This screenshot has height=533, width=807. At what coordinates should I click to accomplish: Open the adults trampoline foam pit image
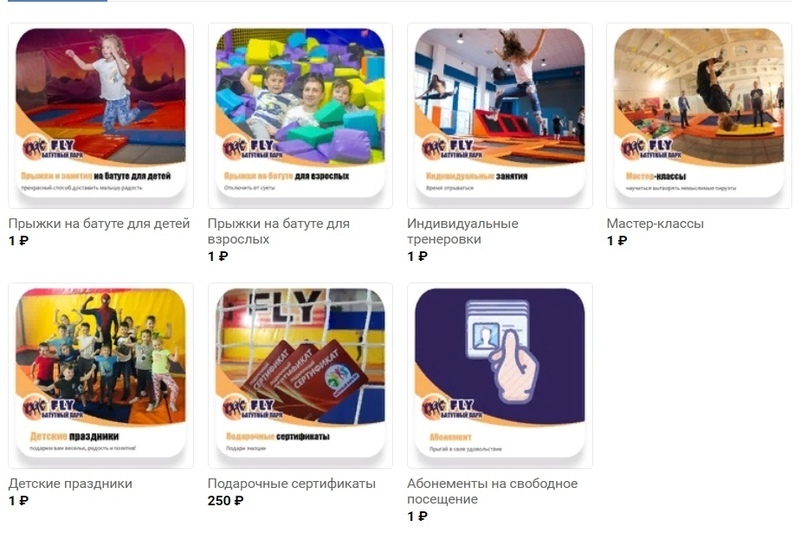(x=300, y=115)
